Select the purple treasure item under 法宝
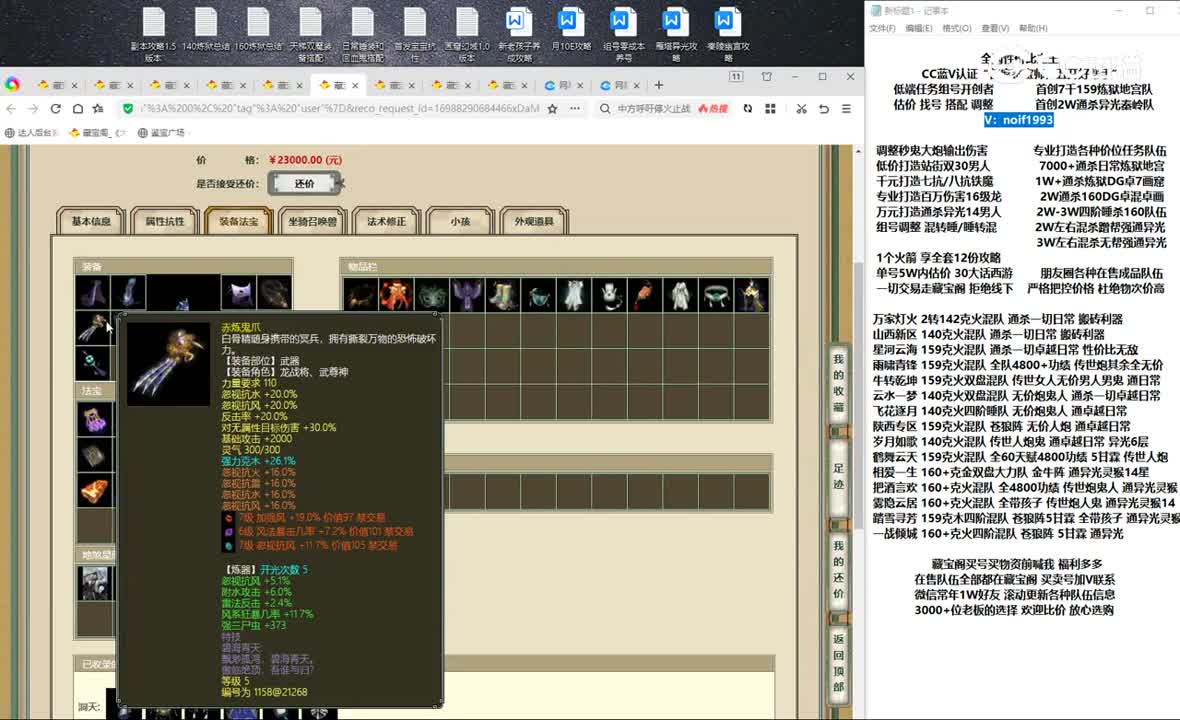 [94, 419]
